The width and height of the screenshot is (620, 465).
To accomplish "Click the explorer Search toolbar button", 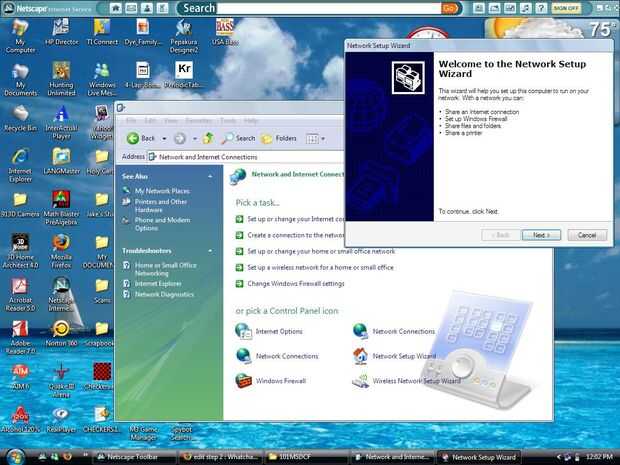I will click(x=238, y=138).
